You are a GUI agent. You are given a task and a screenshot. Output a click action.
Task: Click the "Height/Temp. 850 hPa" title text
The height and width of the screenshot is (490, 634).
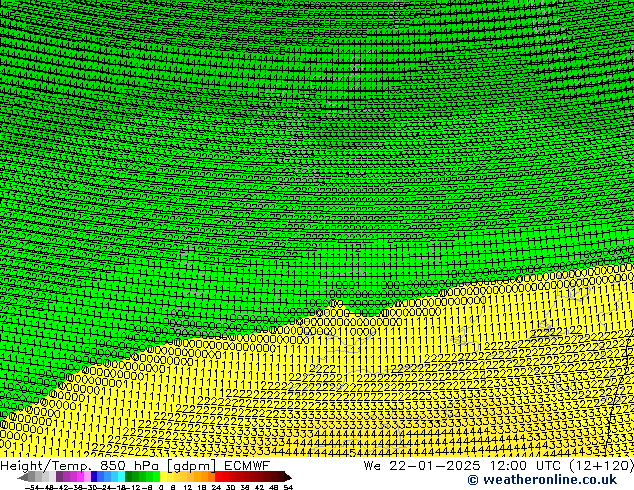point(81,466)
